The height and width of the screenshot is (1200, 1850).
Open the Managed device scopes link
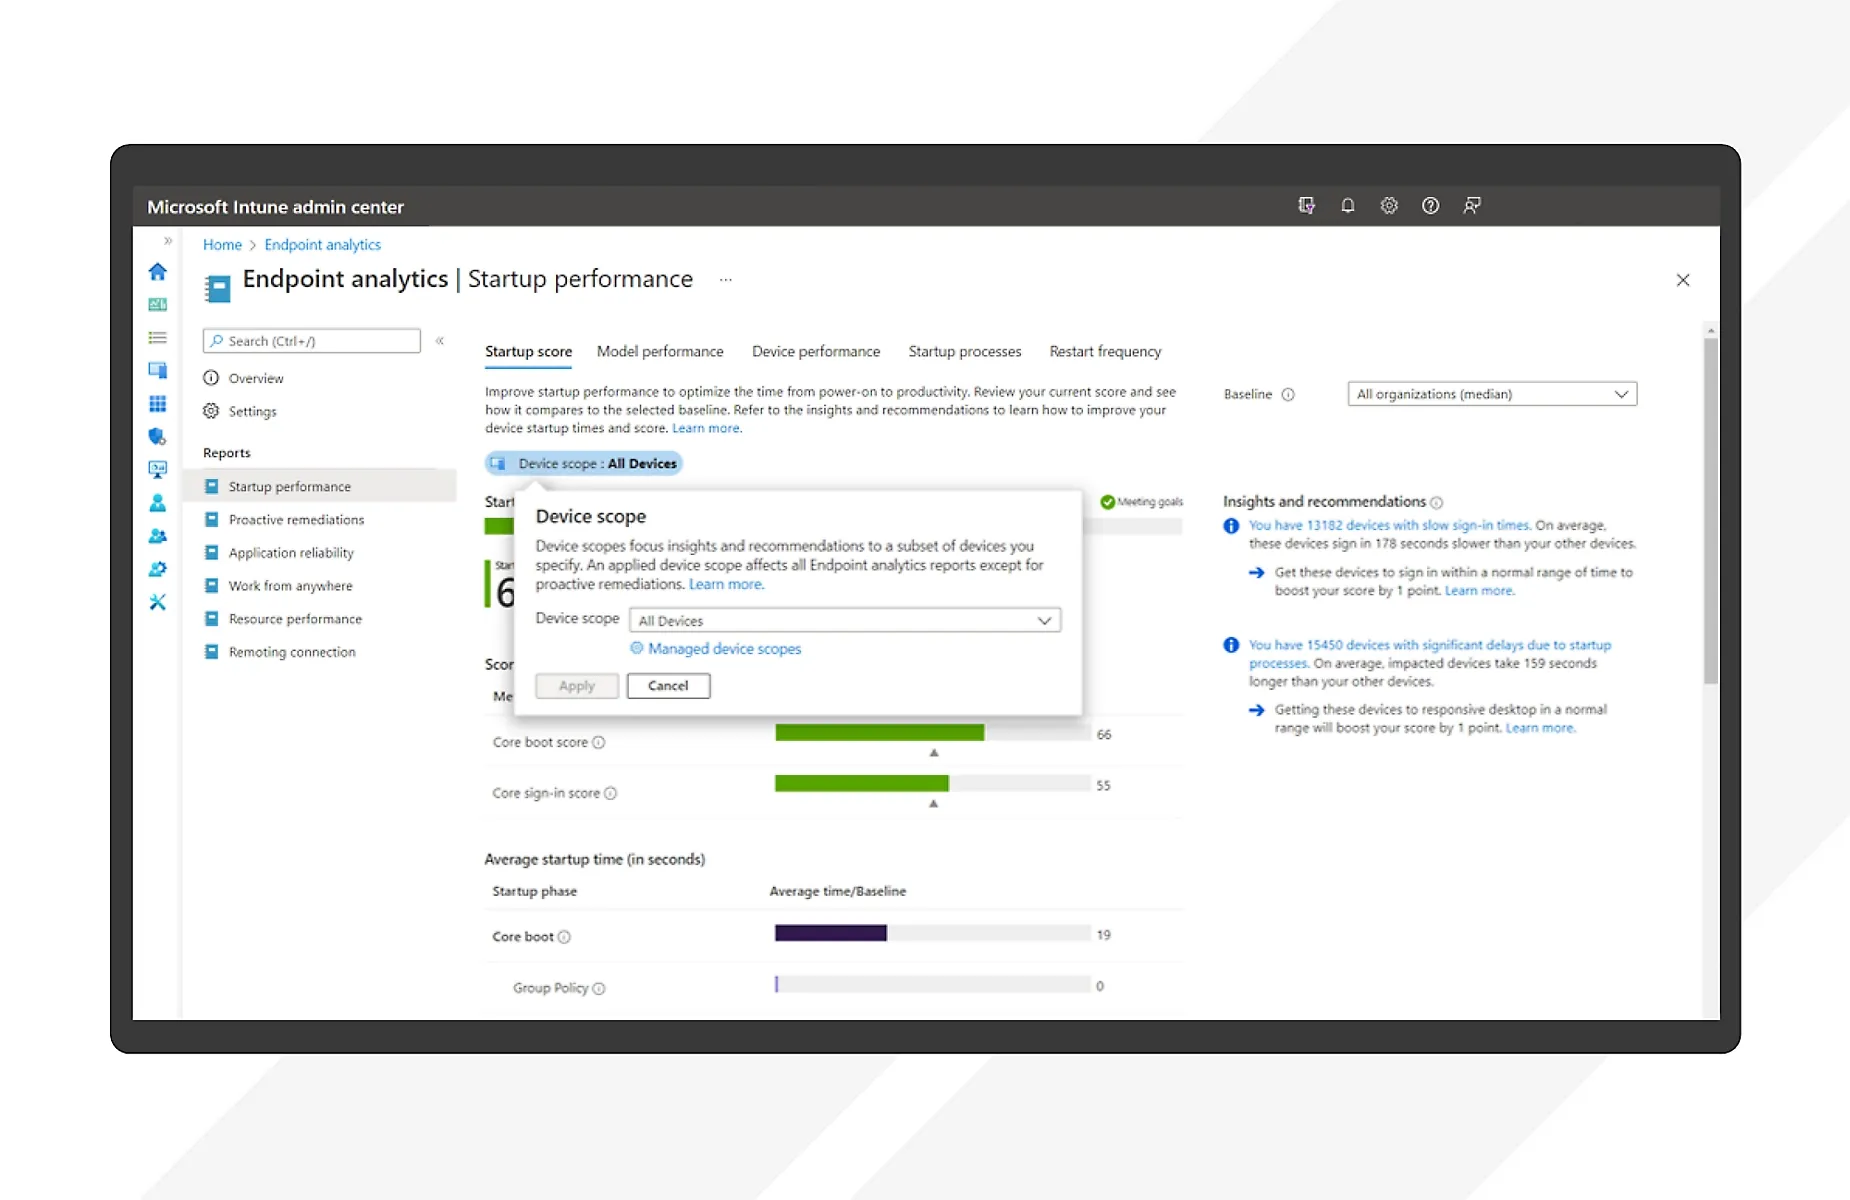tap(724, 649)
